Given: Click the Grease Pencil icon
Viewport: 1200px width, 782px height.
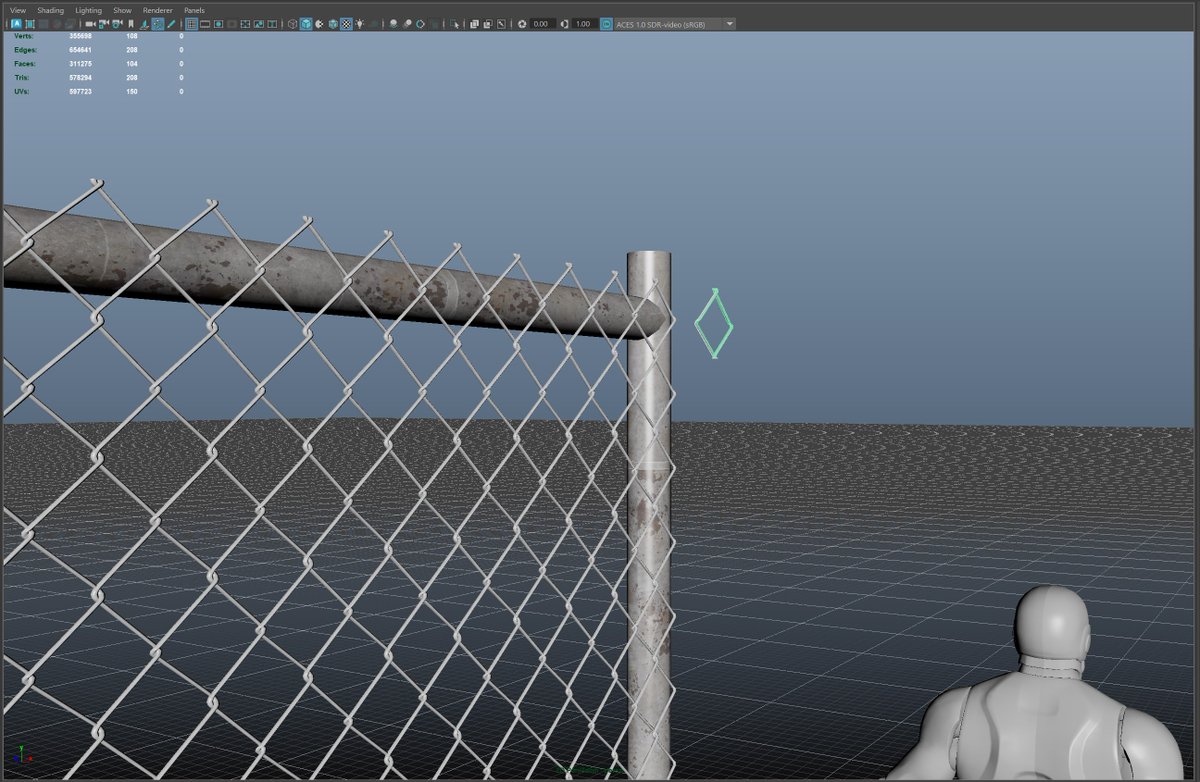Looking at the screenshot, I should point(171,24).
